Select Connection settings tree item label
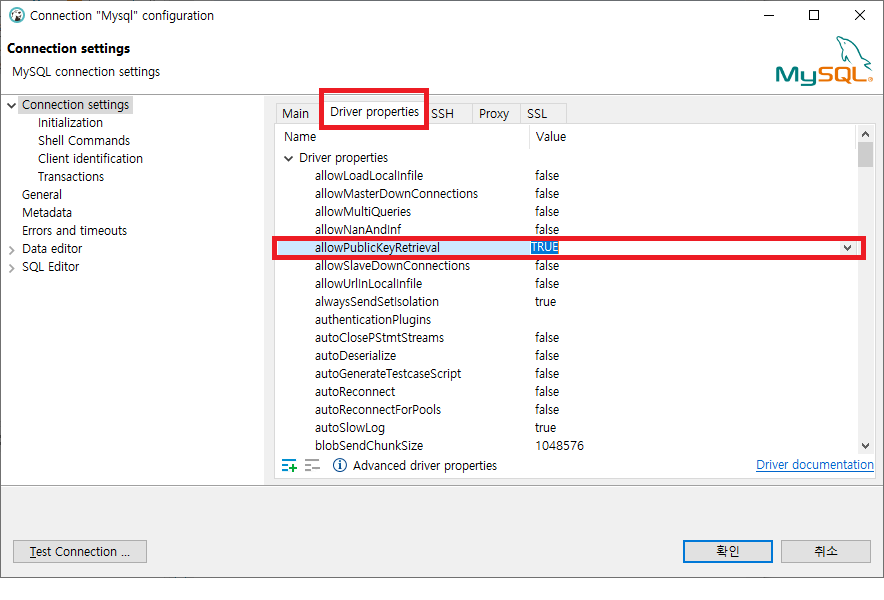884x600 pixels. (x=76, y=105)
